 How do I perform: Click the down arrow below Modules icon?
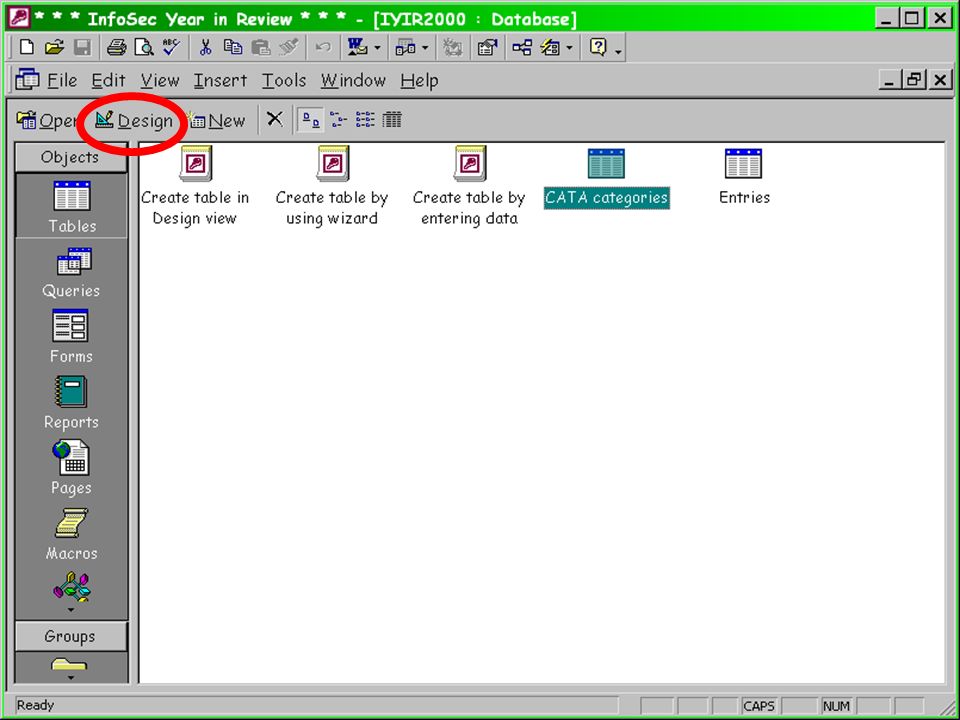point(71,610)
